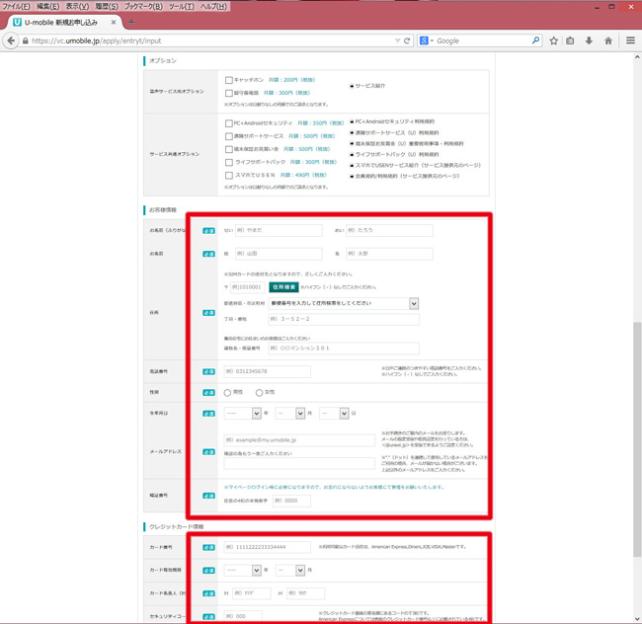642x624 pixels.
Task: Click the email confirmation input field
Action: click(x=299, y=463)
